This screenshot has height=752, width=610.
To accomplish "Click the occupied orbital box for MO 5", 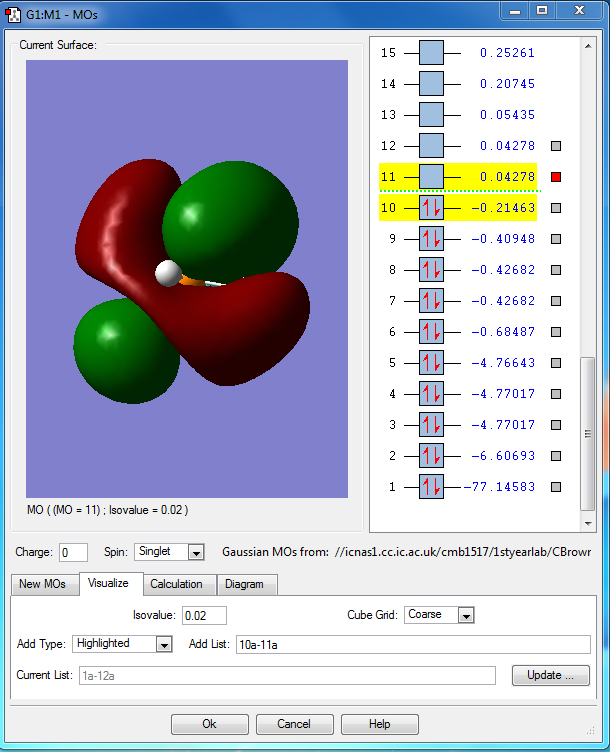I will point(431,363).
